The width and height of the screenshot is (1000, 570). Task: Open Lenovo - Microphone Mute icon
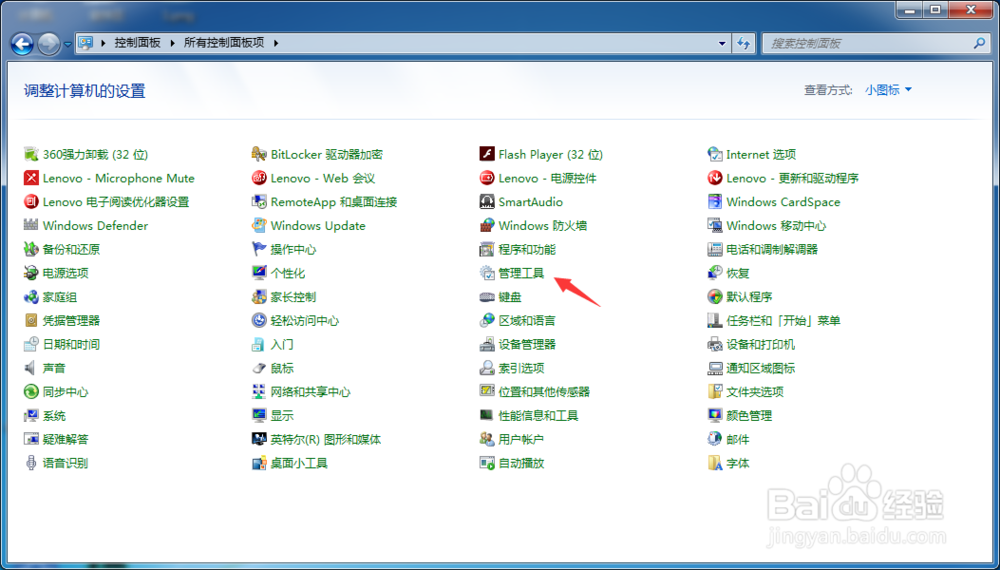(31, 178)
